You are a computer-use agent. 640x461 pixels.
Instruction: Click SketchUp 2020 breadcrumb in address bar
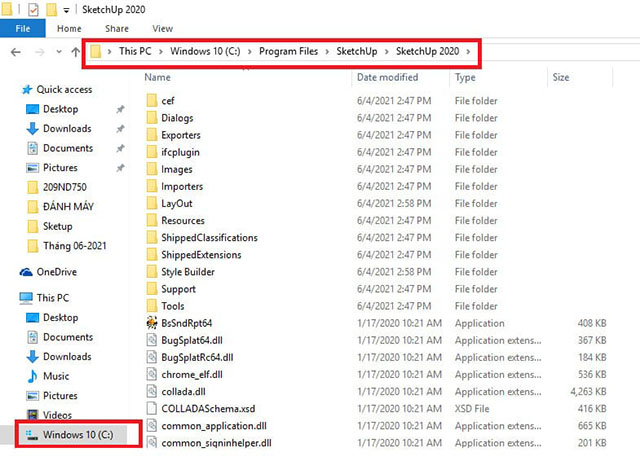point(427,51)
